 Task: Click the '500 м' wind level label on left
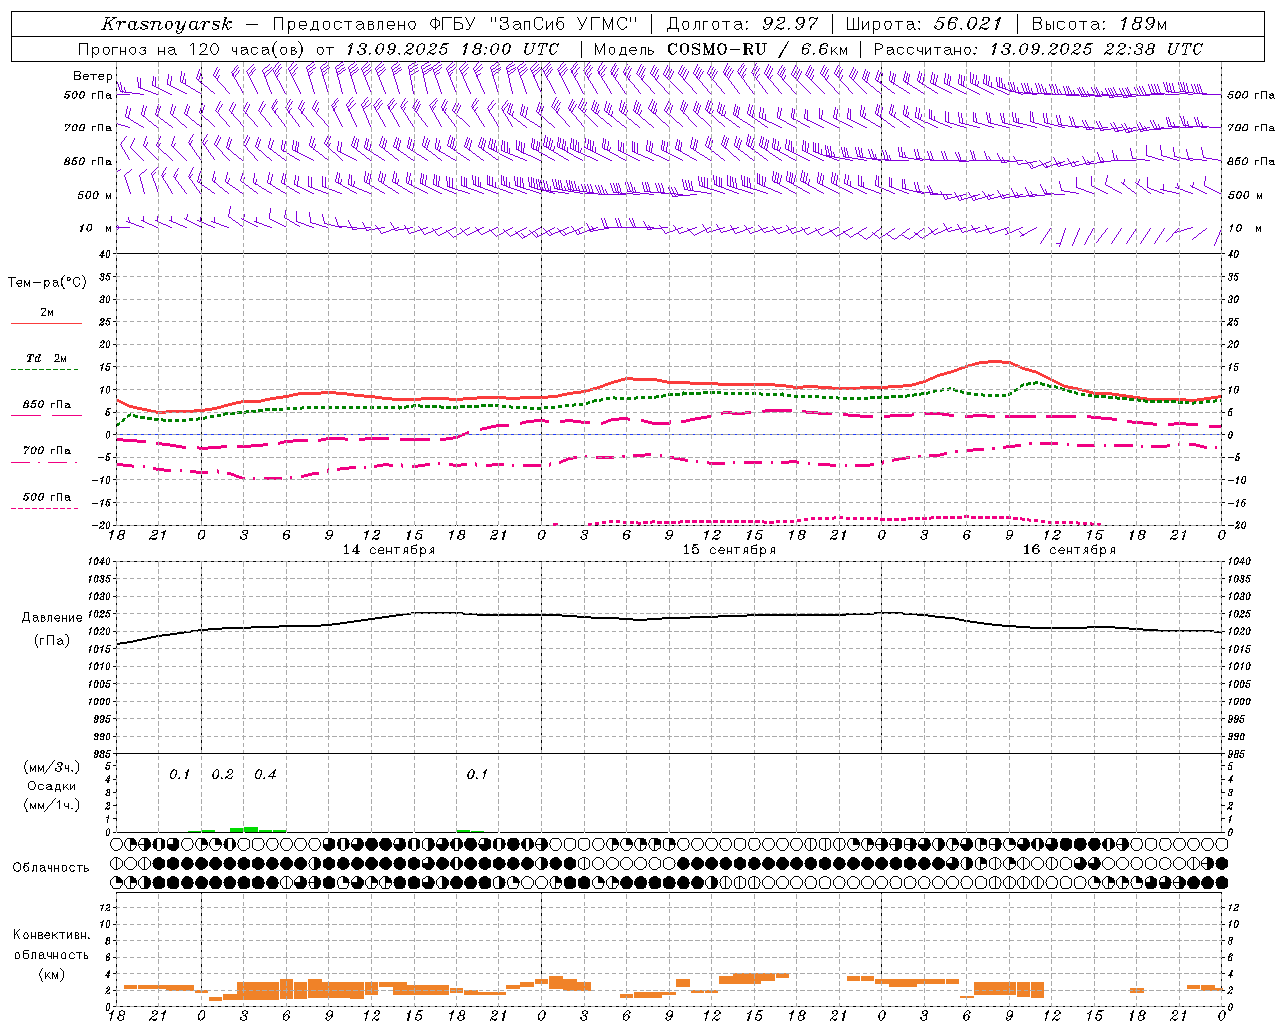point(95,195)
